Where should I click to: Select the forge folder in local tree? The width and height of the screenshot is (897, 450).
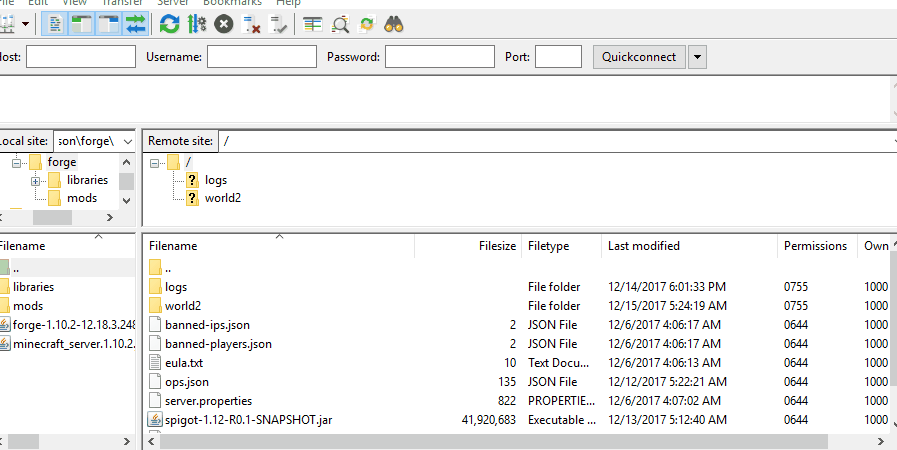(x=62, y=162)
